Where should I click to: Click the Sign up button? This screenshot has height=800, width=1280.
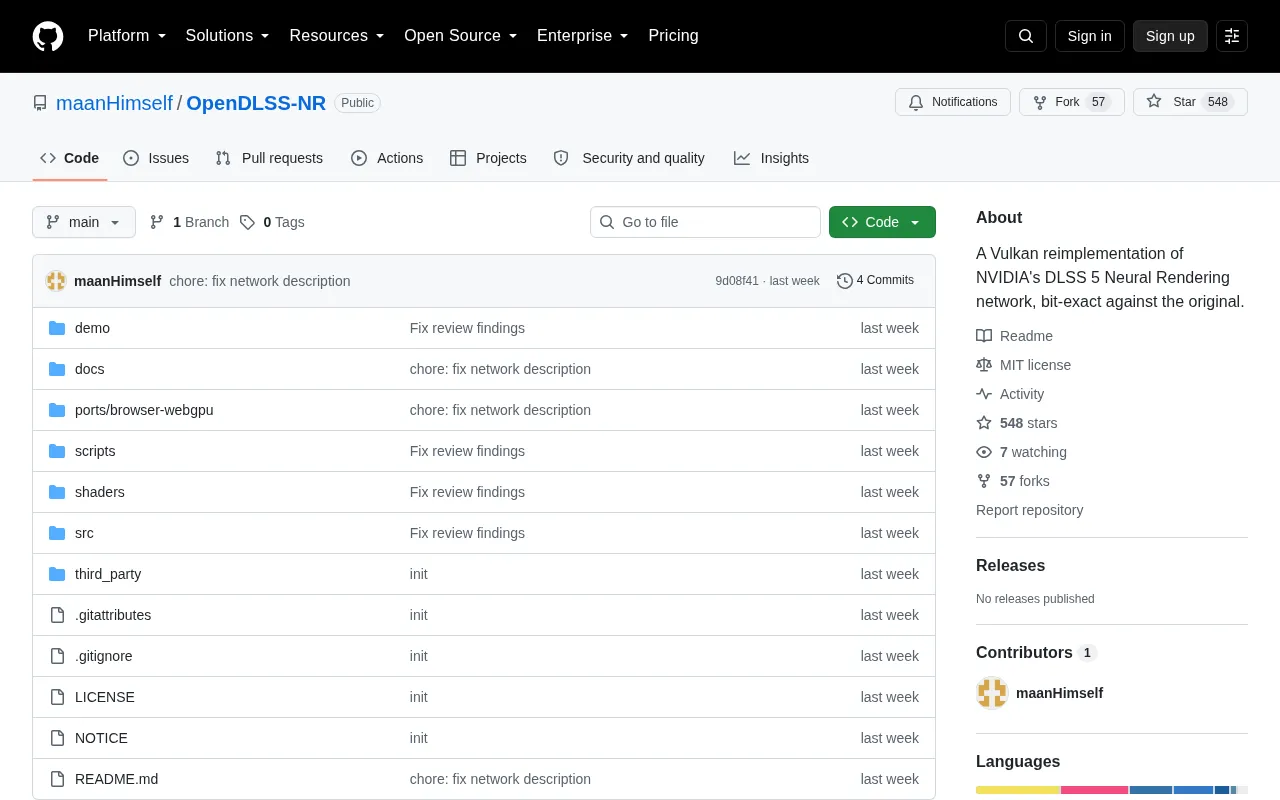(1170, 36)
